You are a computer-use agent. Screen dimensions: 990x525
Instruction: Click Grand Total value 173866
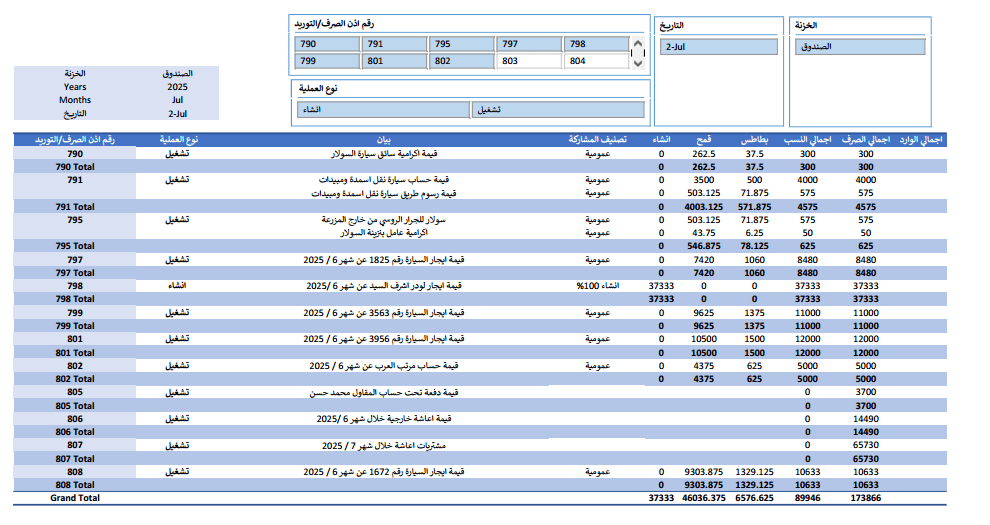[866, 498]
